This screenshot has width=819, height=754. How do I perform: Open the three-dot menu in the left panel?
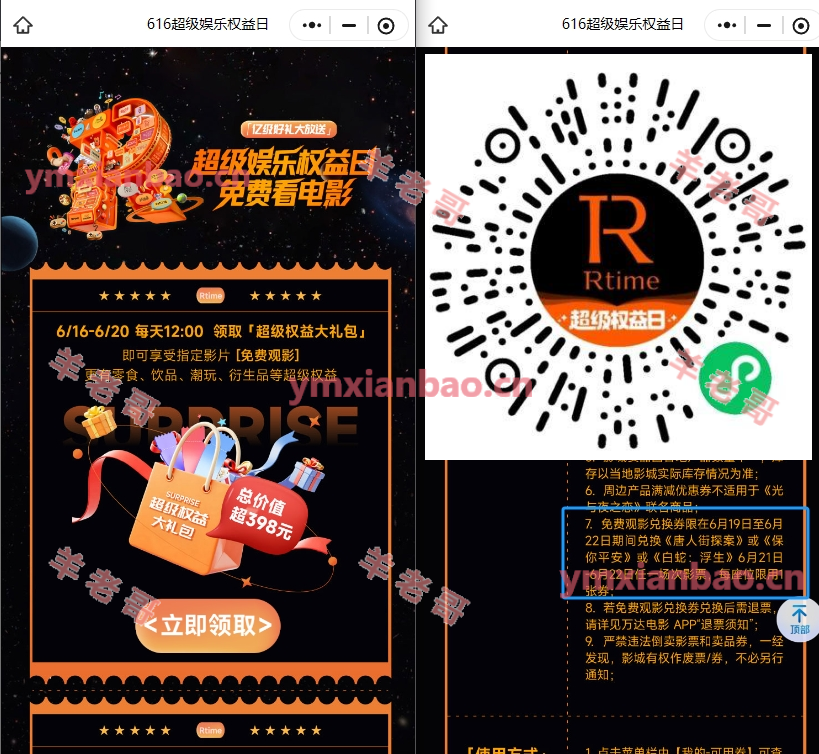tap(311, 25)
